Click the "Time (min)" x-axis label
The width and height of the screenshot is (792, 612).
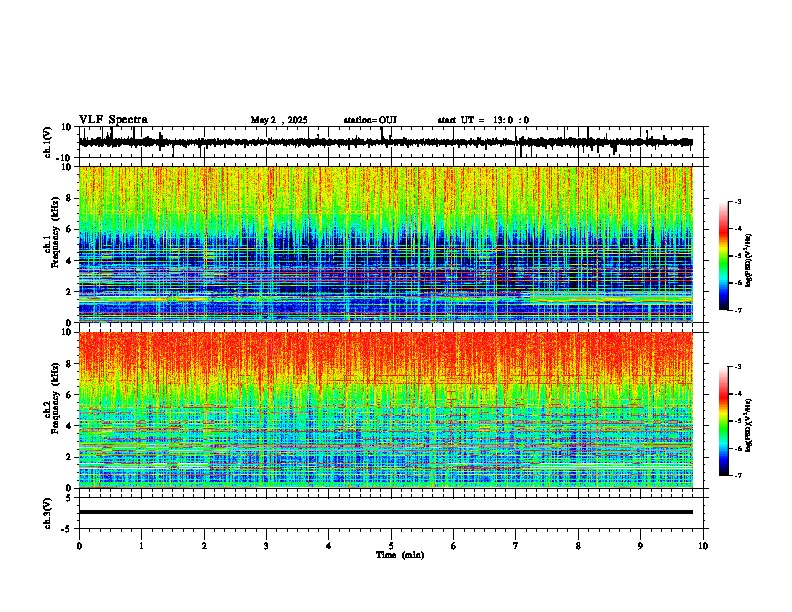click(x=400, y=555)
